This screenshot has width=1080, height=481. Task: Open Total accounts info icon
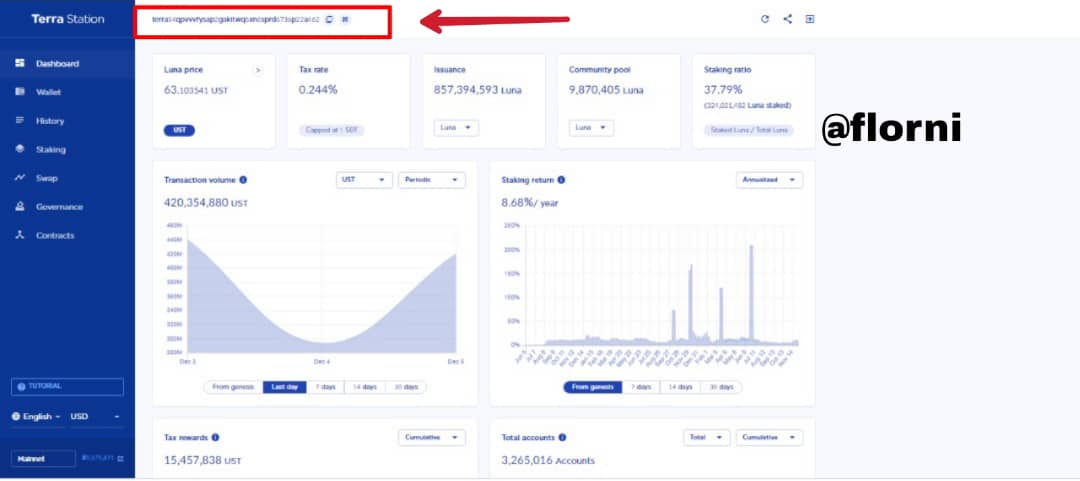tap(562, 438)
